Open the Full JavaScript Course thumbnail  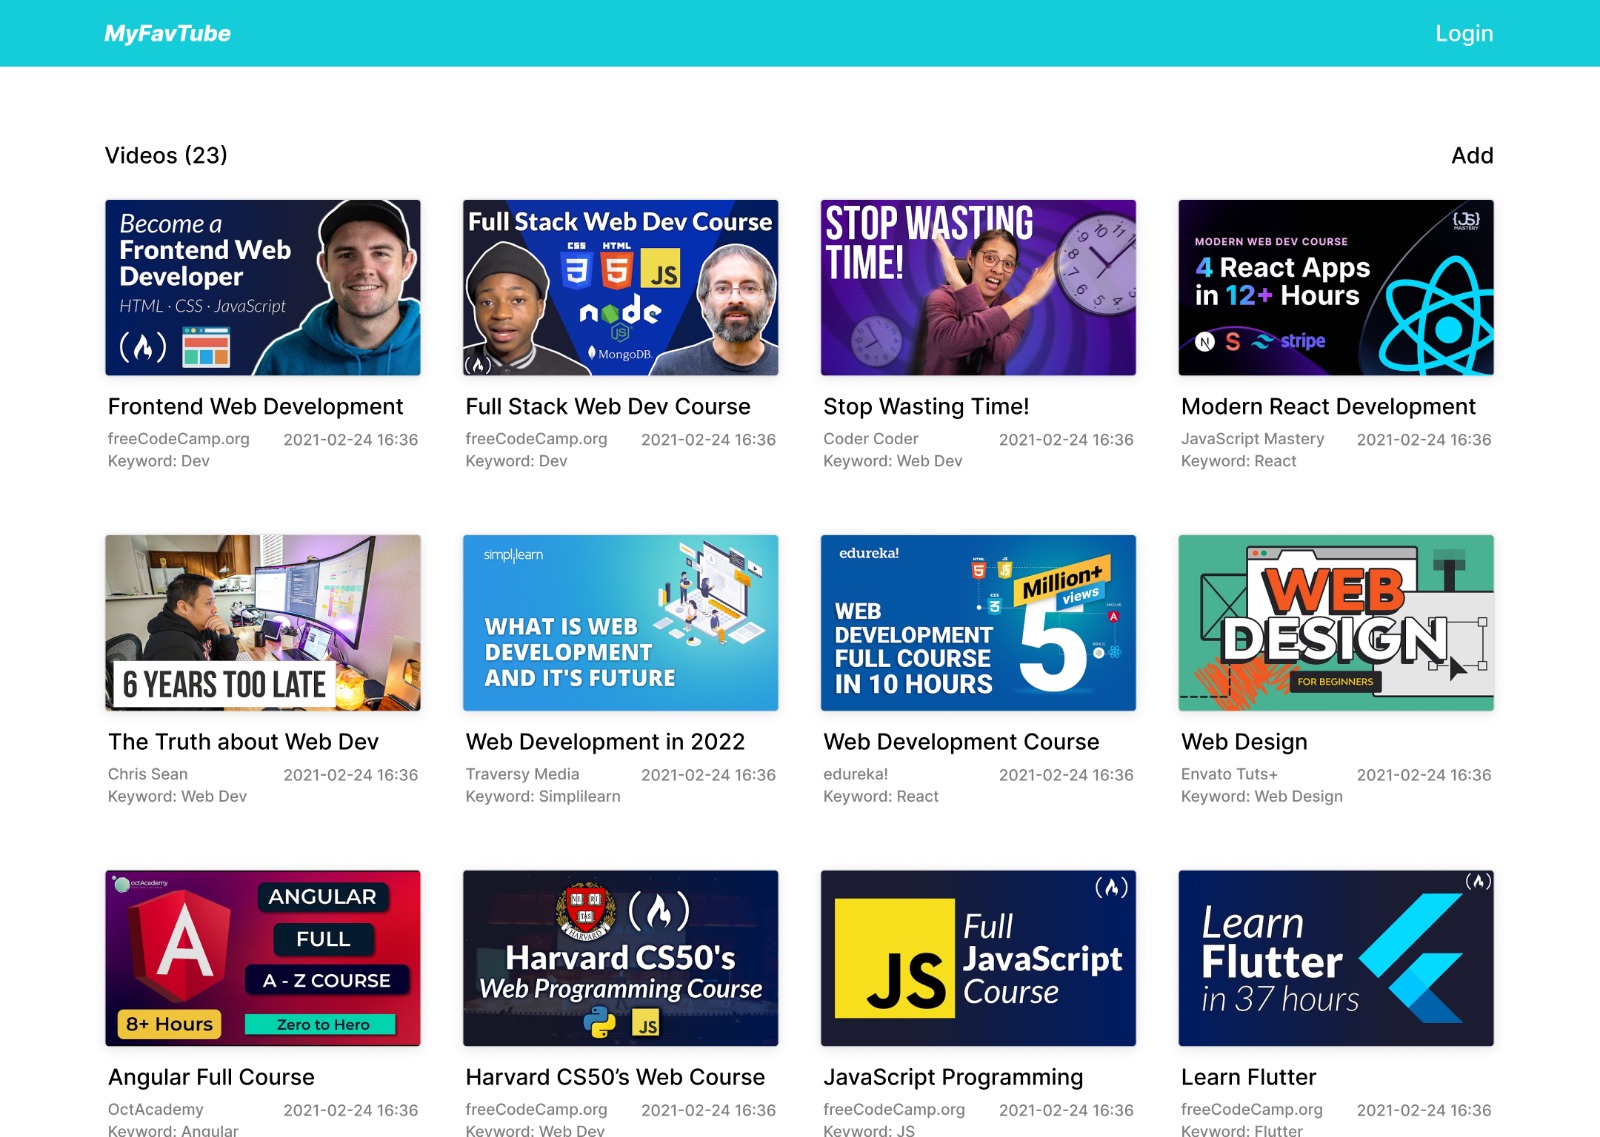click(978, 958)
